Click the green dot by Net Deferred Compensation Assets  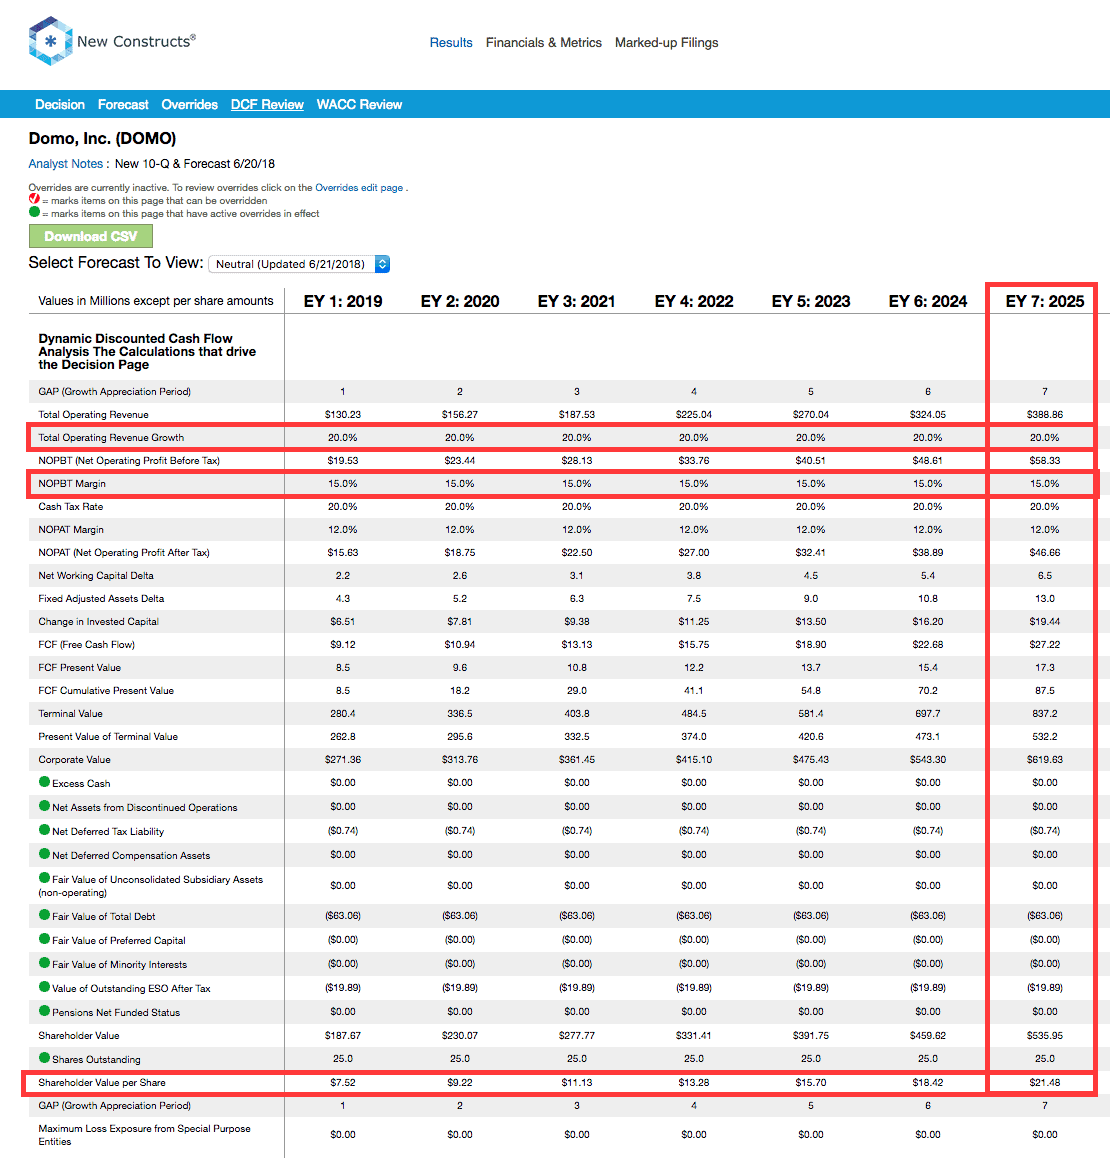(x=44, y=854)
